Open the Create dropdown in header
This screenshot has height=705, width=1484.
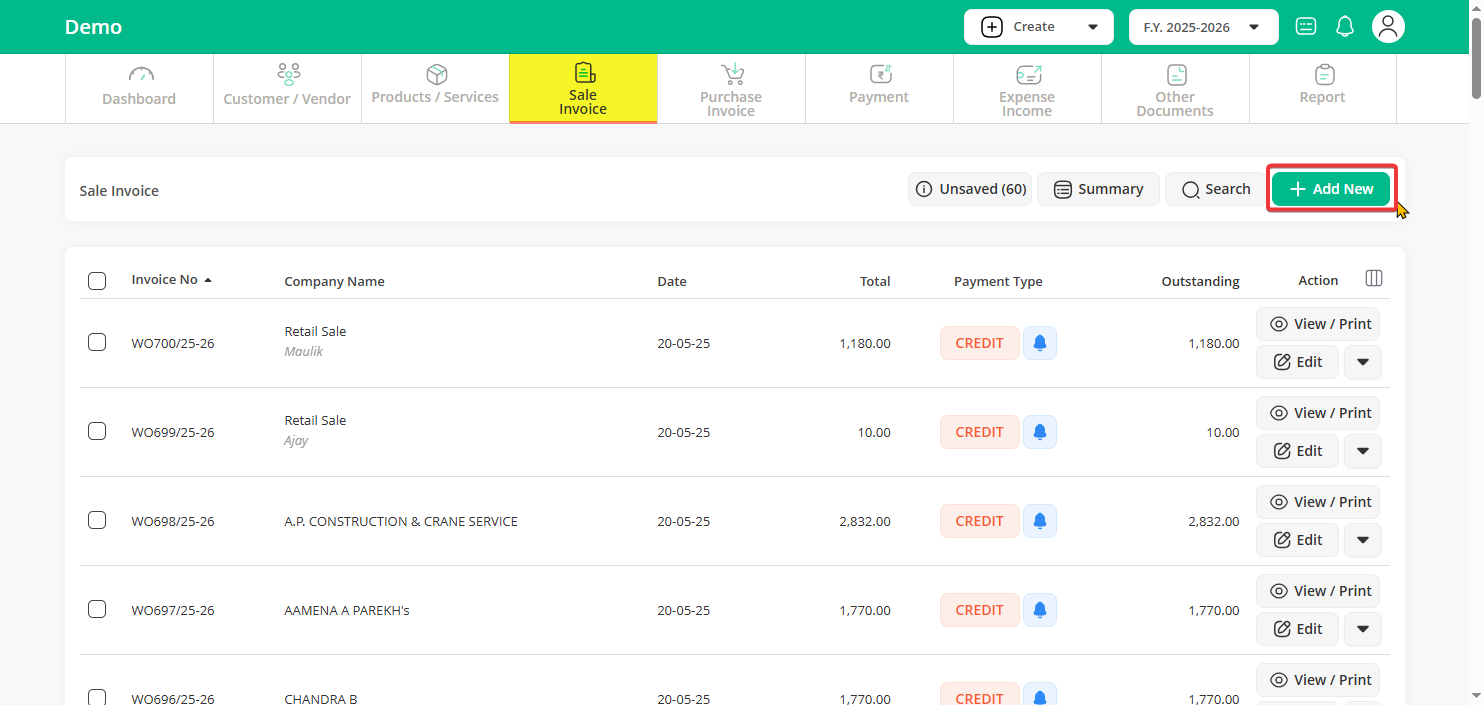coord(1038,27)
